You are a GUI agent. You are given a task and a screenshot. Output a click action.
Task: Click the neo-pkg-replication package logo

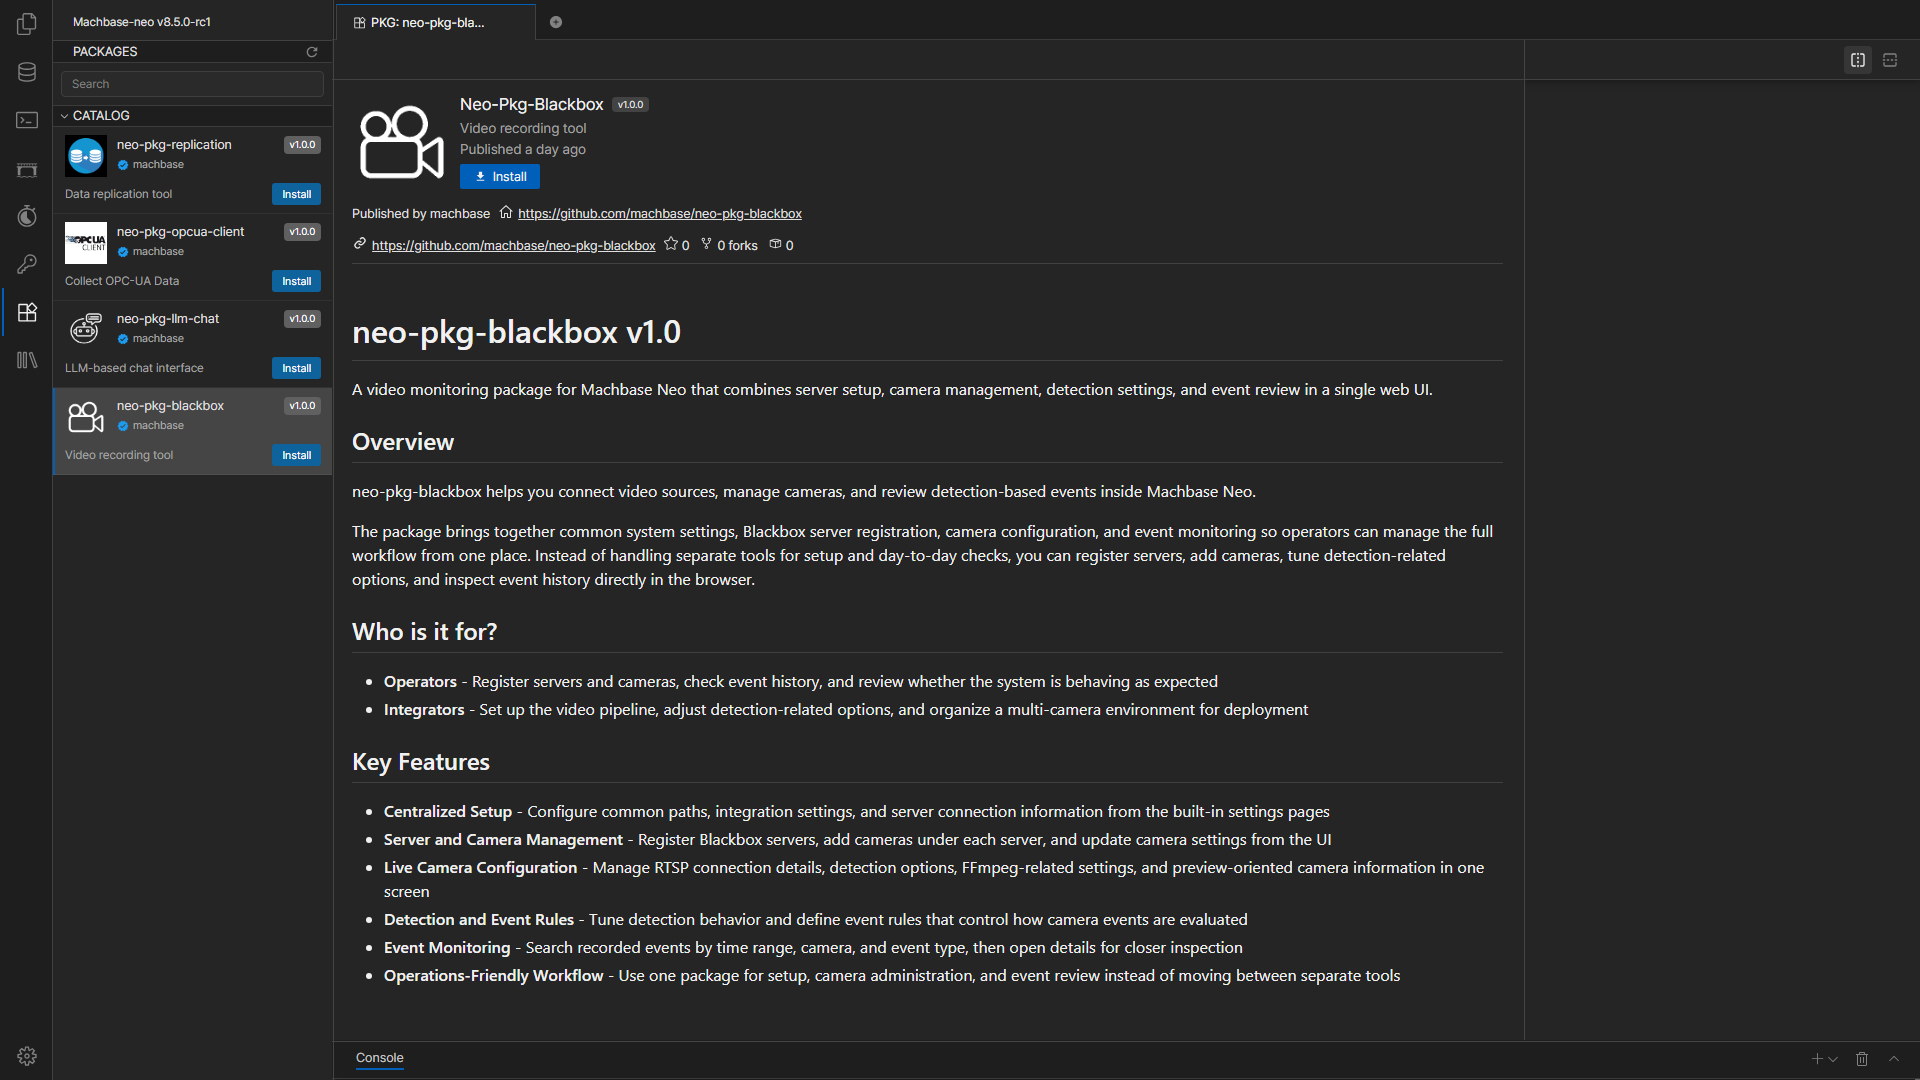[x=86, y=156]
